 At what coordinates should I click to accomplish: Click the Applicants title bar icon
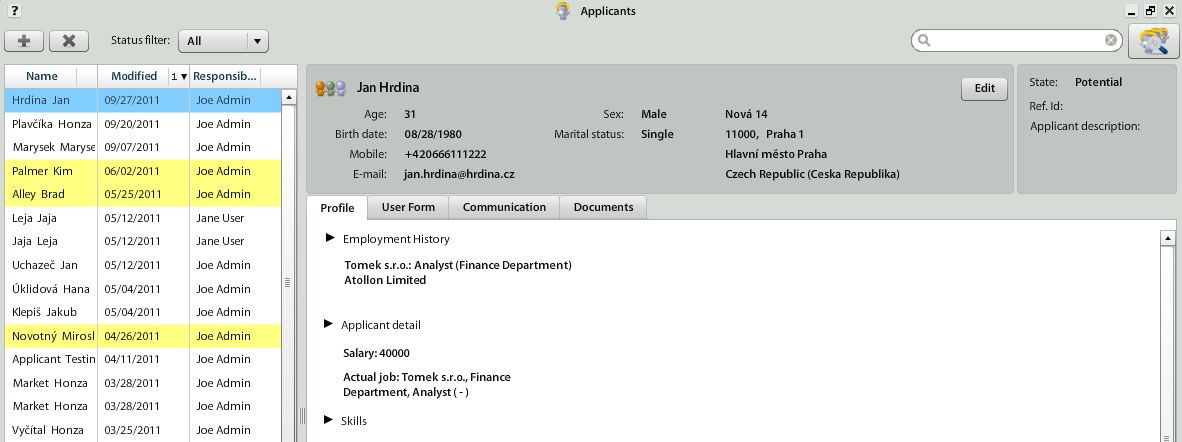click(x=563, y=11)
